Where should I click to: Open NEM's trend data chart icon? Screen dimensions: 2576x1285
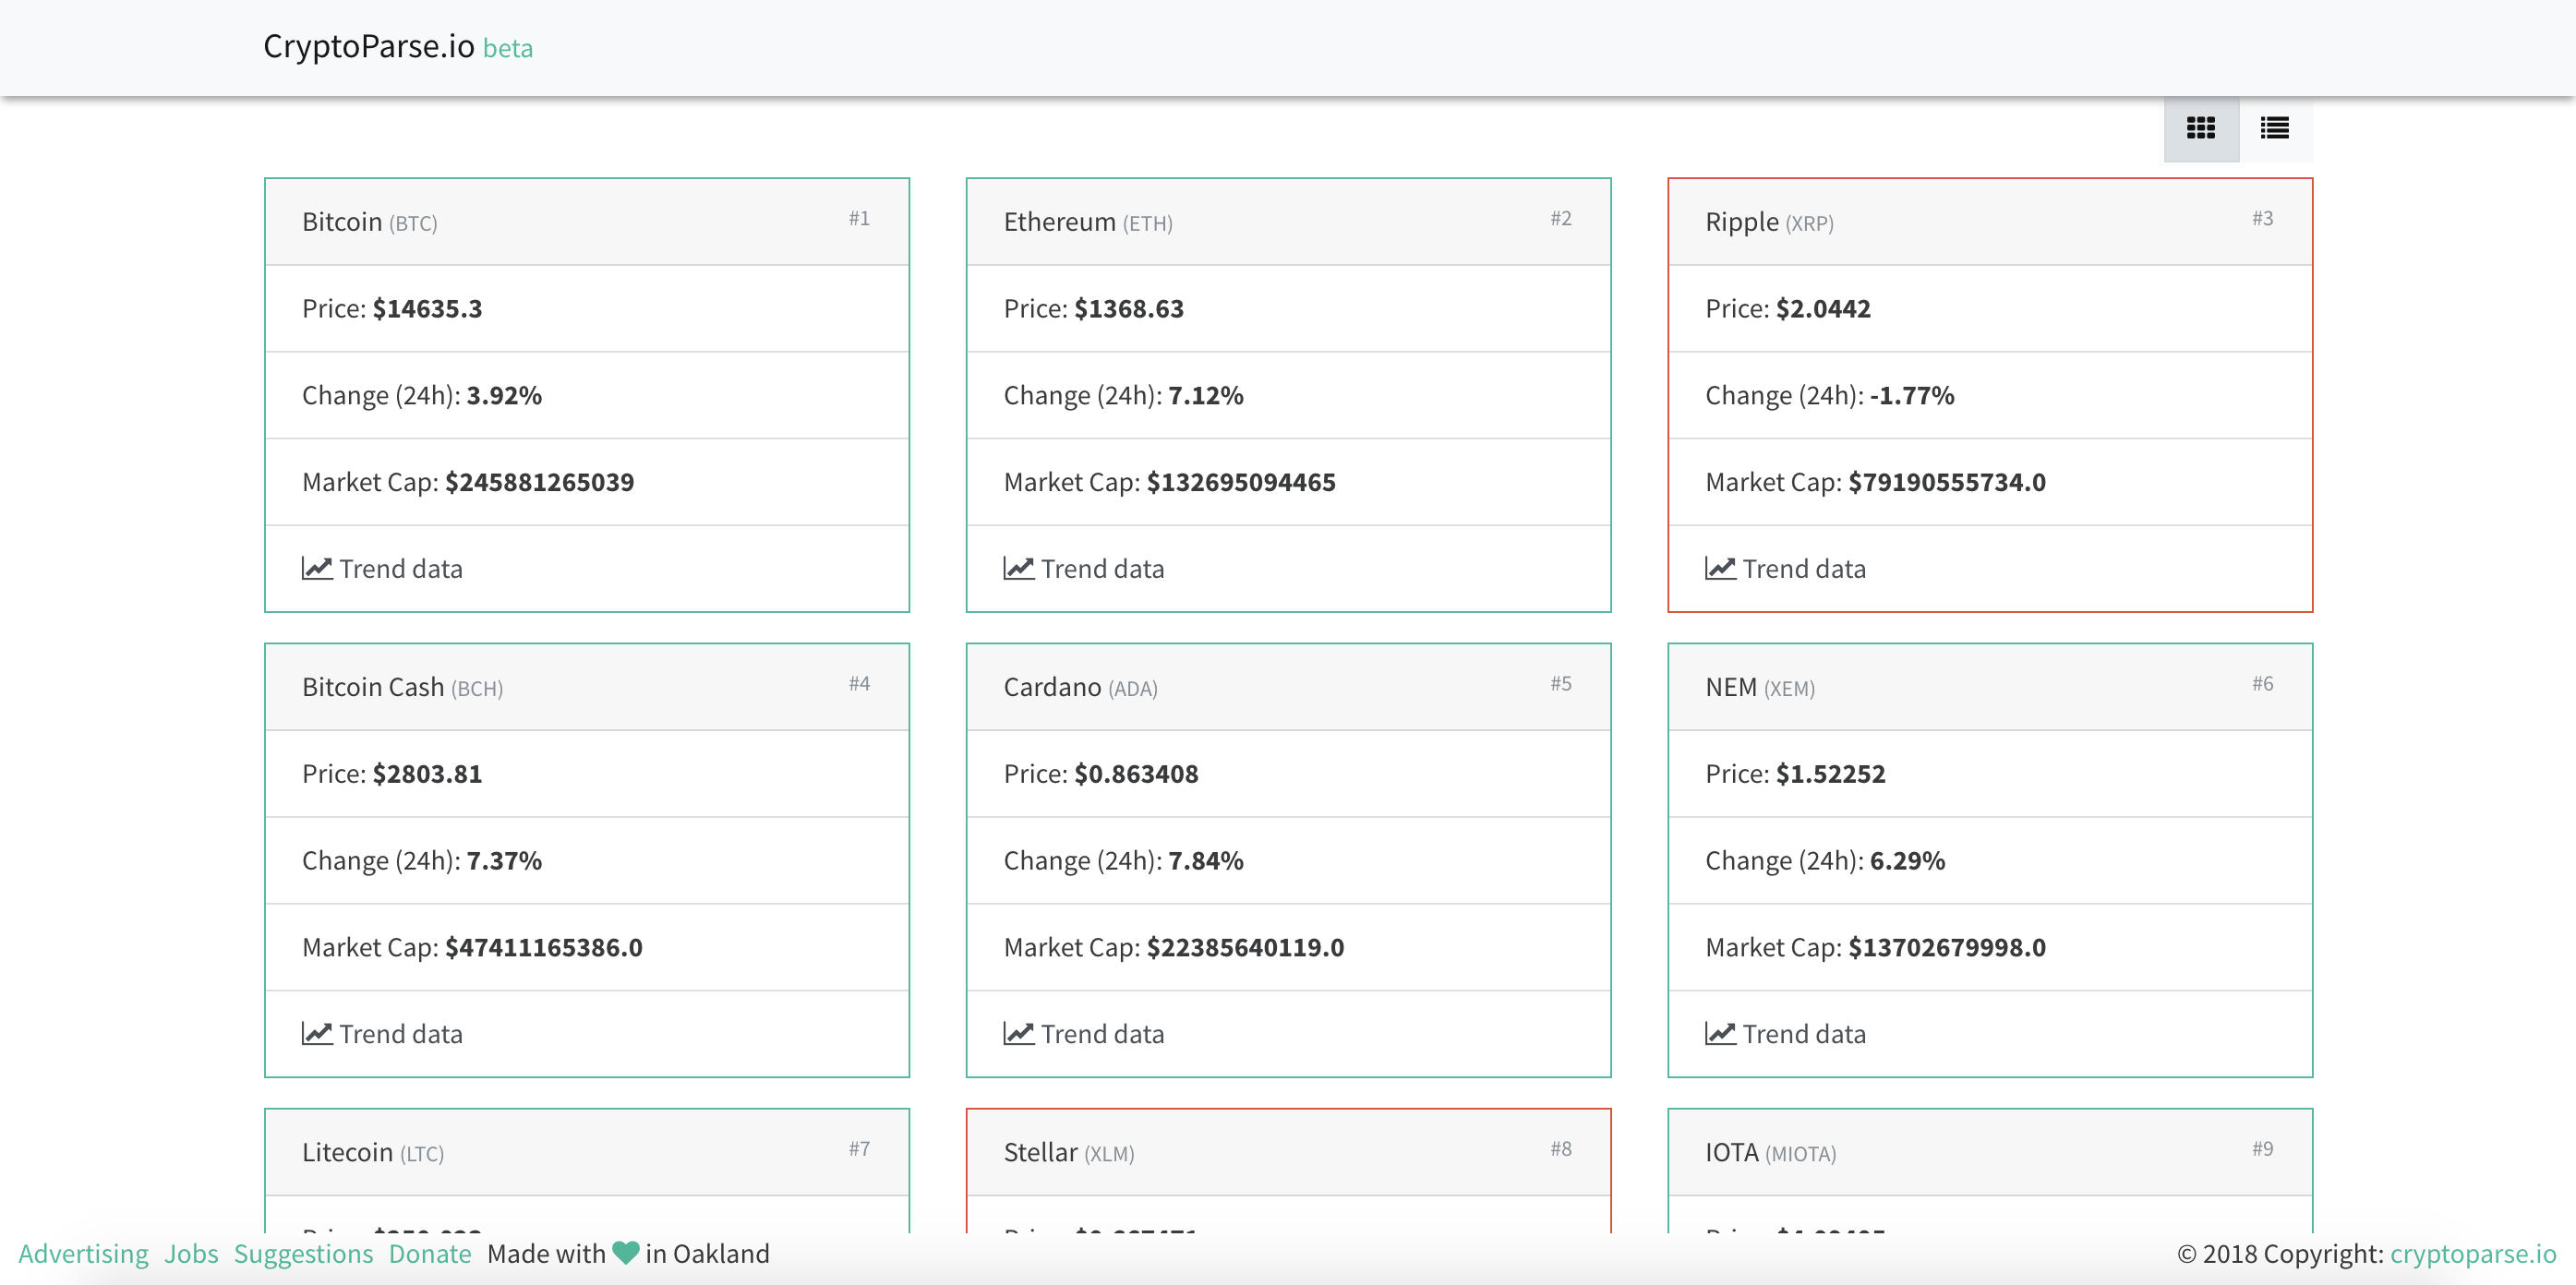1720,1033
